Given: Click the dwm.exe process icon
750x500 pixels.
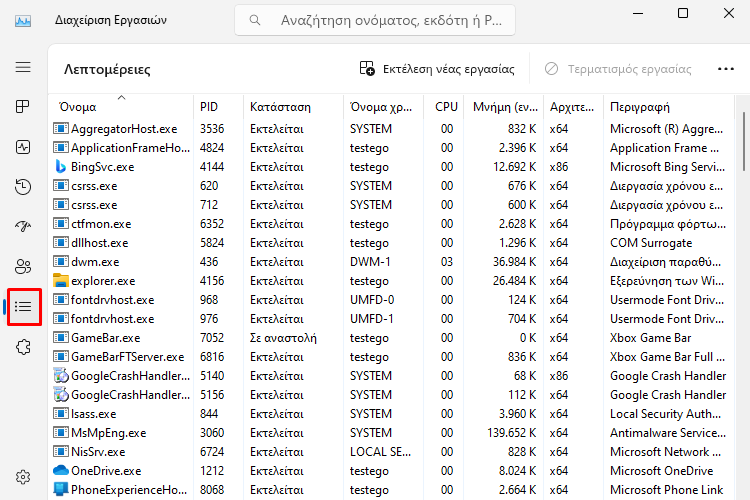Looking at the screenshot, I should (x=61, y=262).
